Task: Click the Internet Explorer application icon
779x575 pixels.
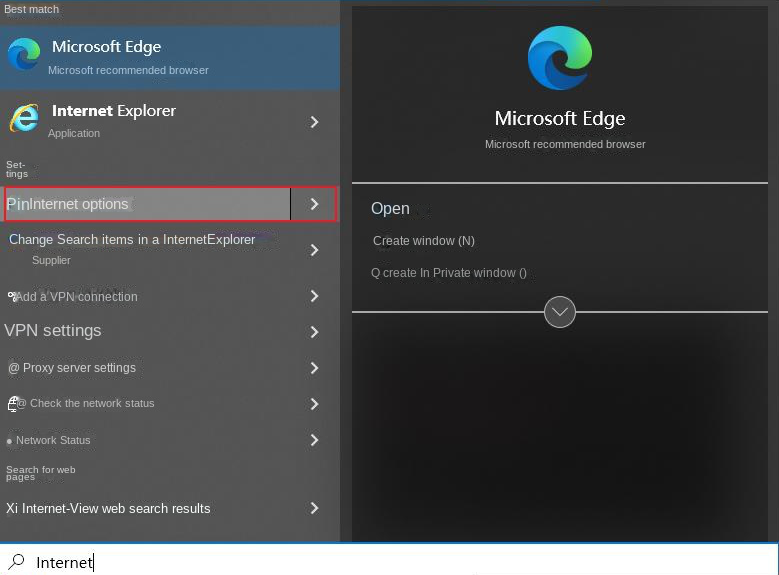Action: coord(24,119)
